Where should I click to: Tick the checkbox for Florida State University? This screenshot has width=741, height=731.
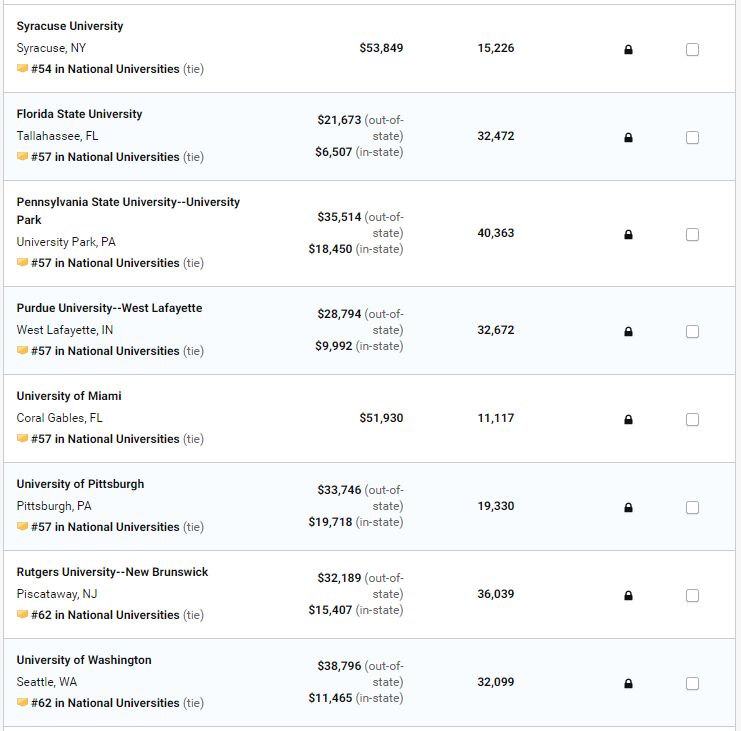(x=692, y=138)
